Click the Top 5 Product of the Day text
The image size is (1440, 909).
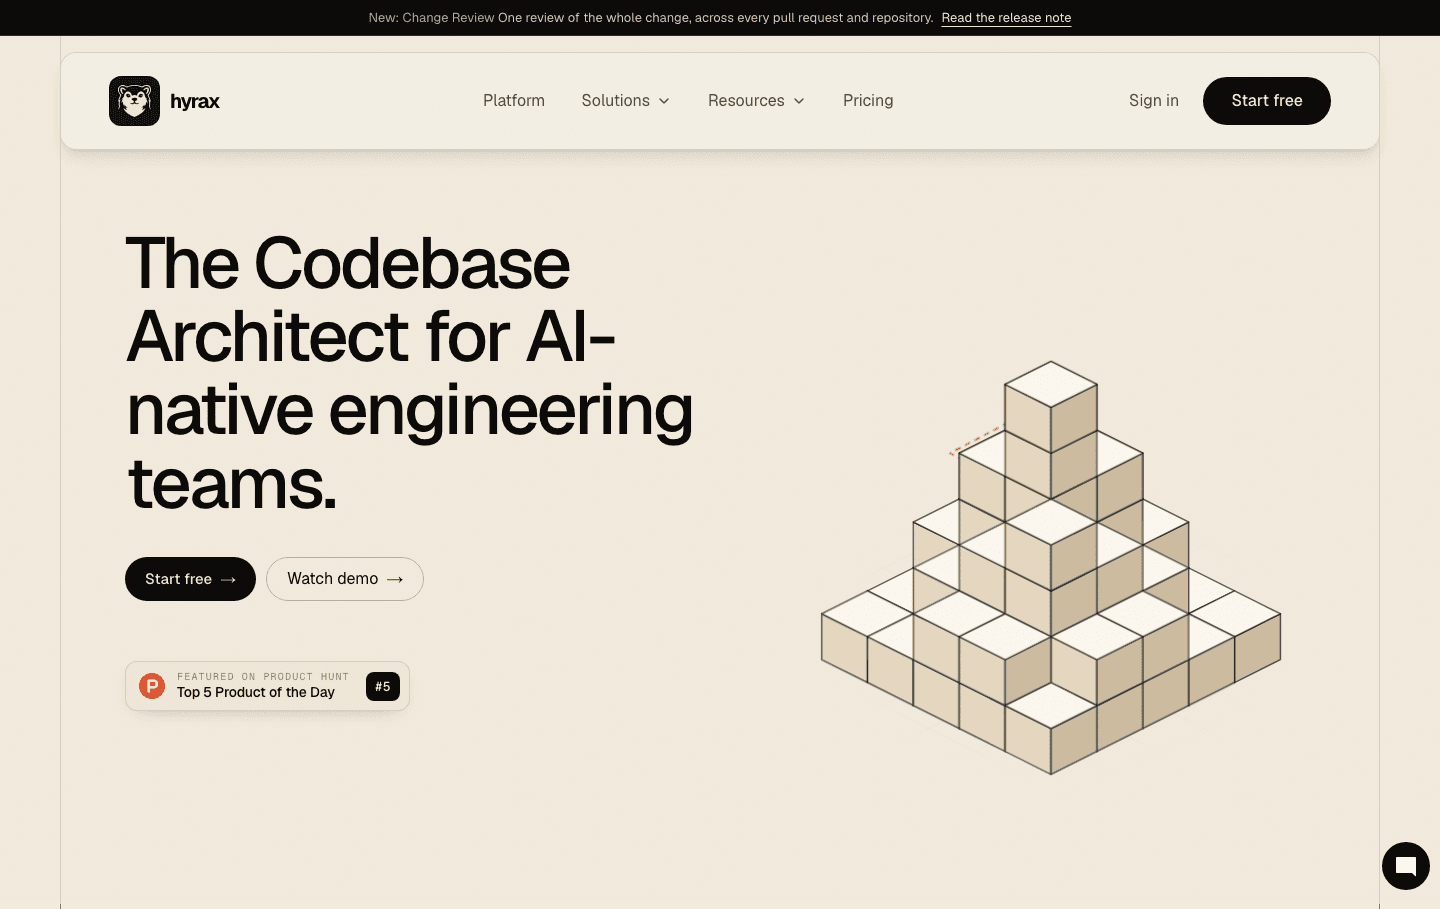click(256, 692)
